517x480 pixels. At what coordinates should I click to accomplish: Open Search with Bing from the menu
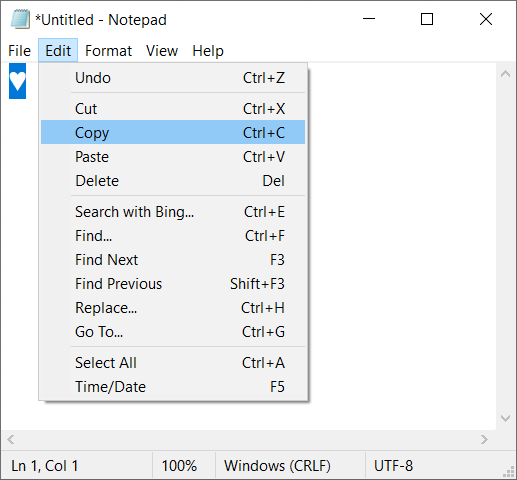[173, 212]
